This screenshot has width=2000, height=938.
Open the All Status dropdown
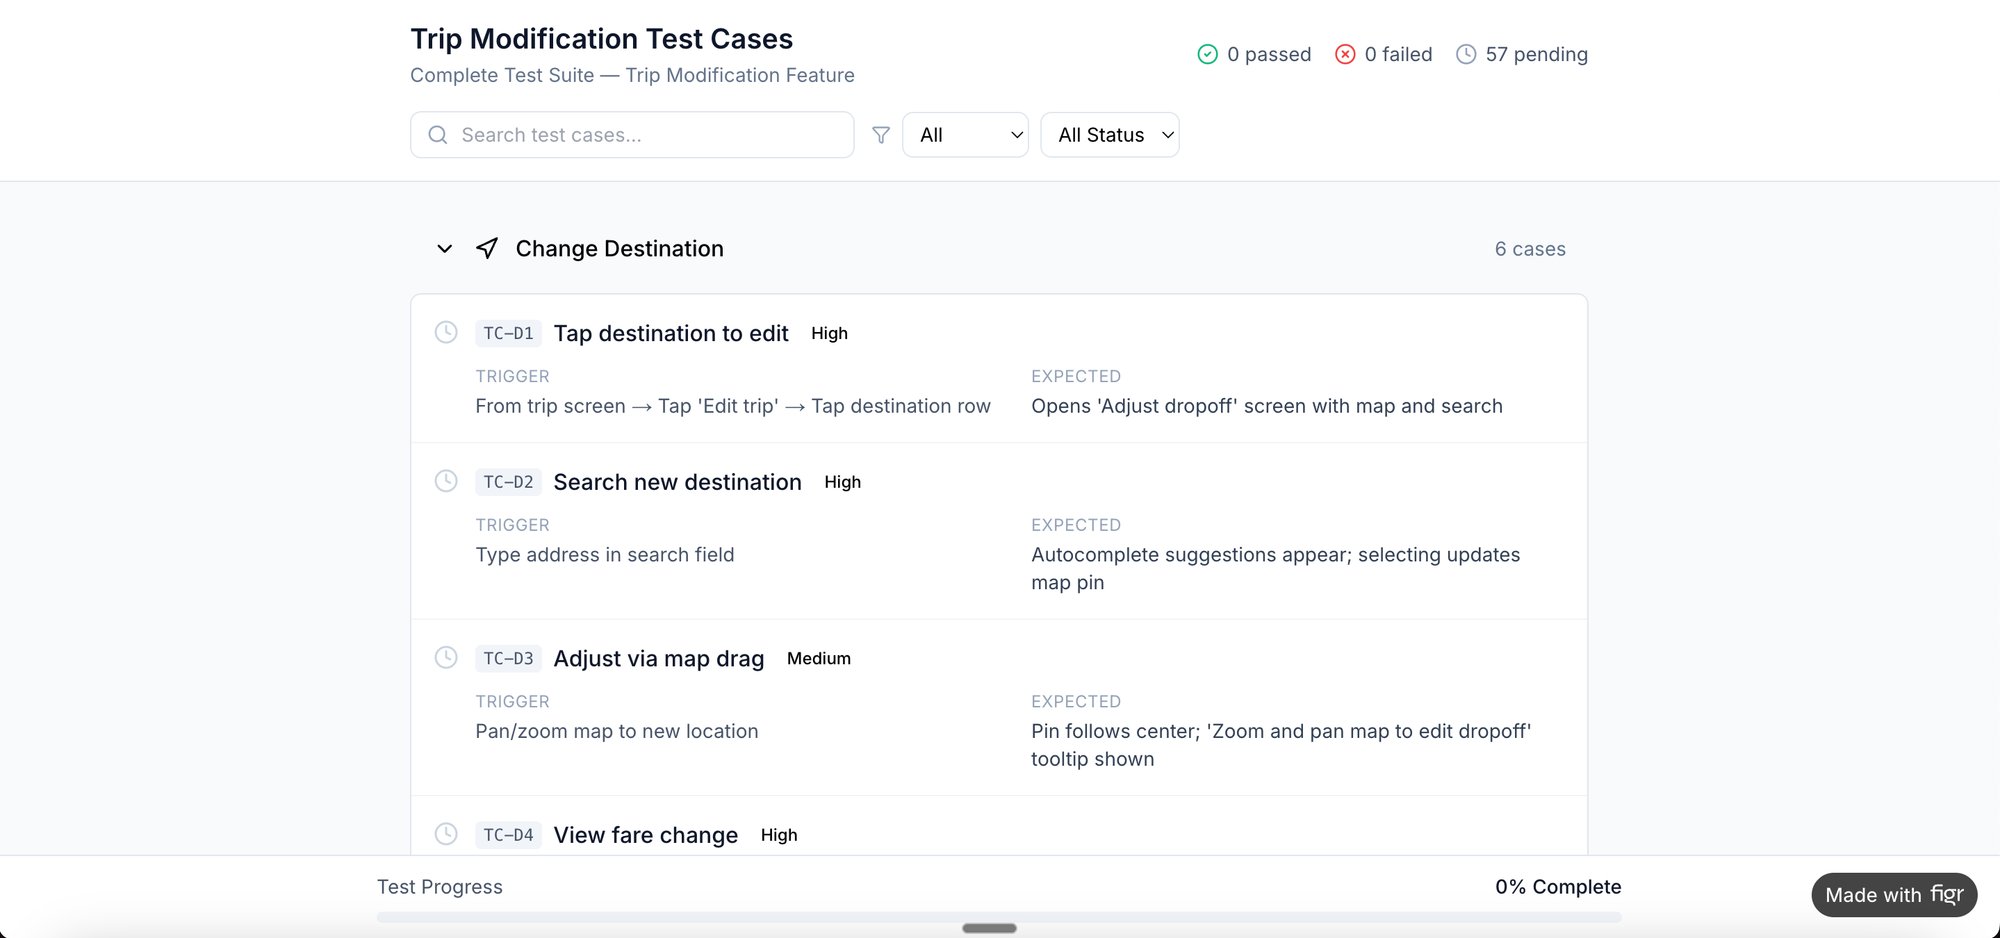(1109, 134)
